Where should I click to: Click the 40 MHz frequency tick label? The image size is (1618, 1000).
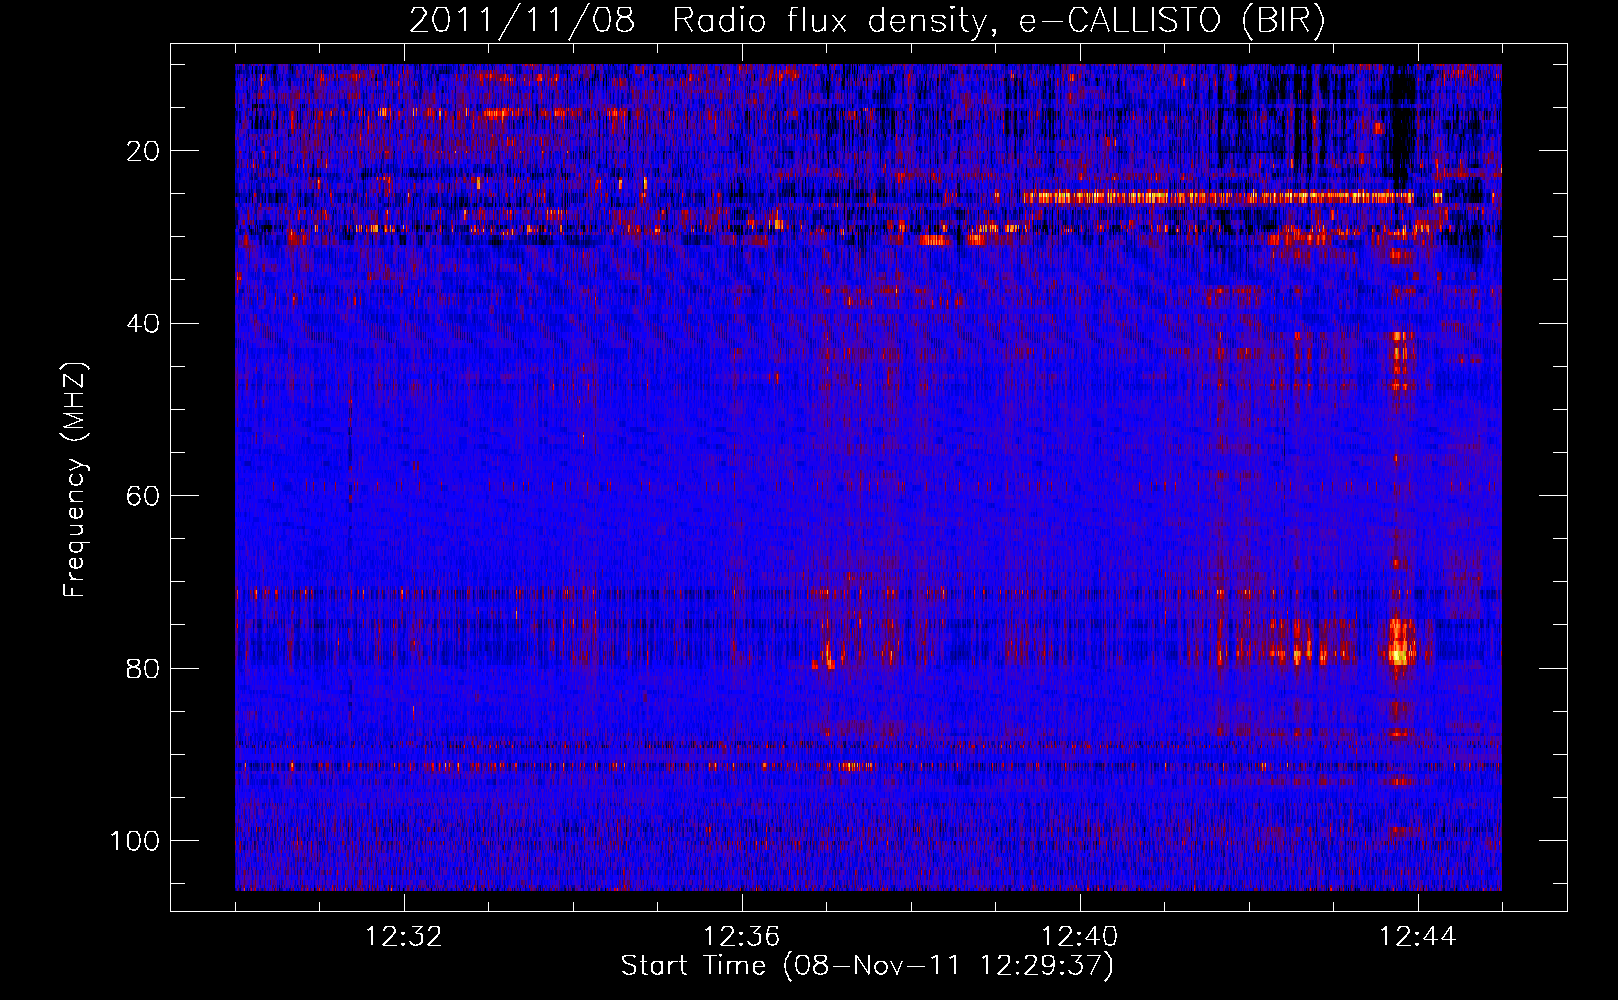pyautogui.click(x=144, y=324)
